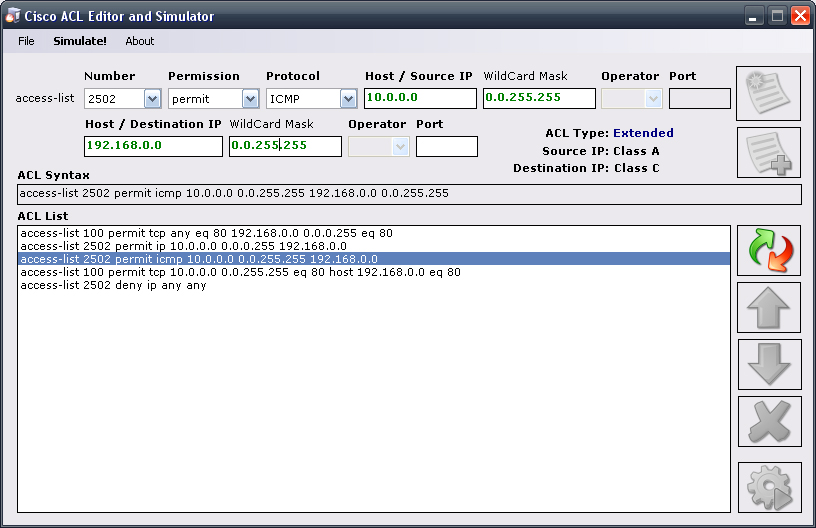Maximize the Cisco ACL Editor window
Image resolution: width=816 pixels, height=528 pixels.
777,16
